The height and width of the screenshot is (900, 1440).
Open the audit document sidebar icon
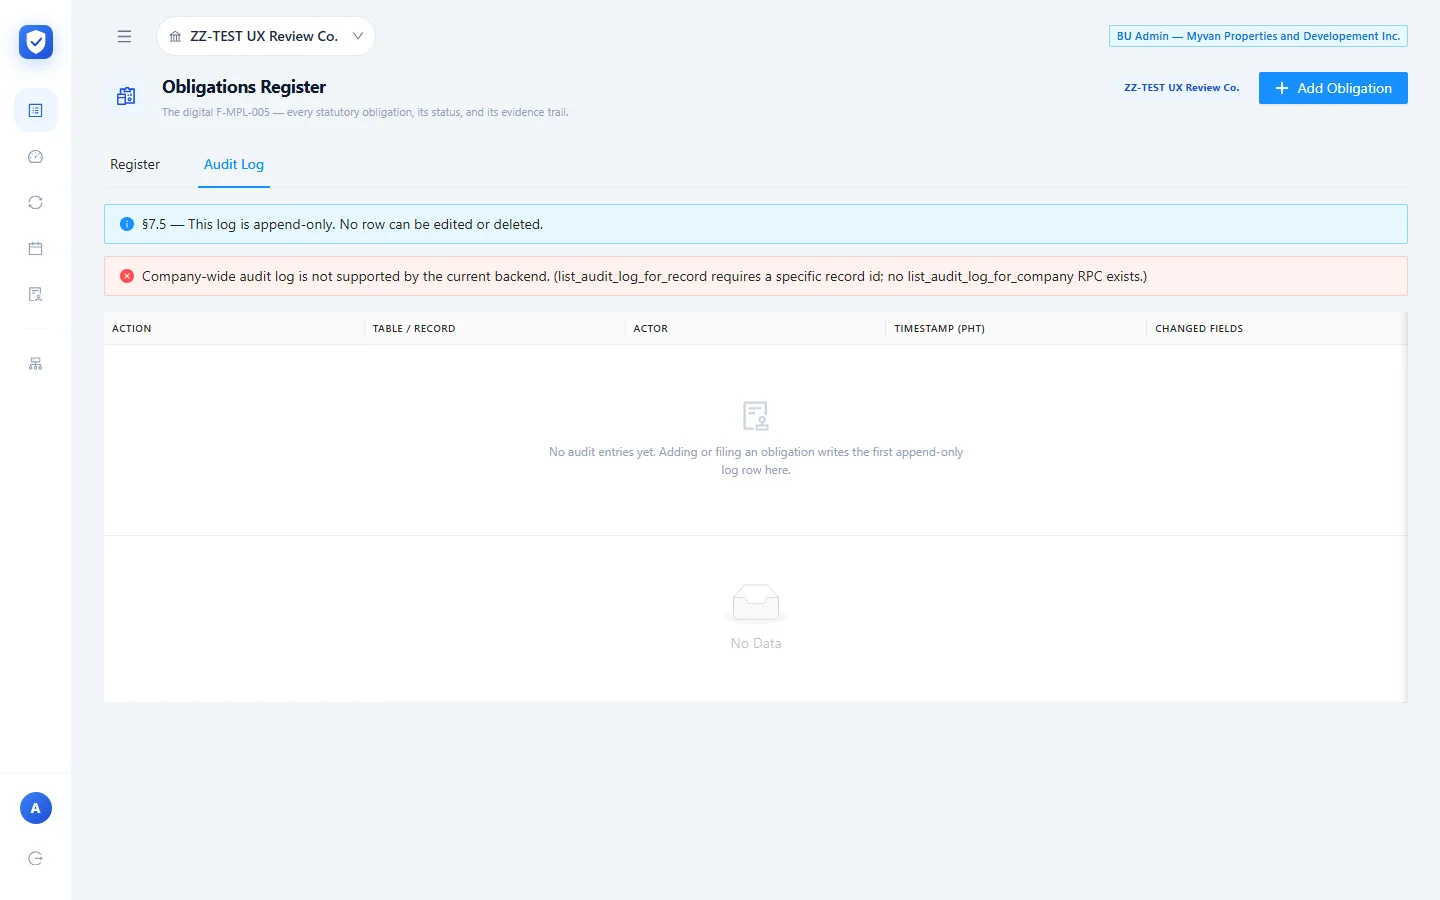(x=36, y=294)
